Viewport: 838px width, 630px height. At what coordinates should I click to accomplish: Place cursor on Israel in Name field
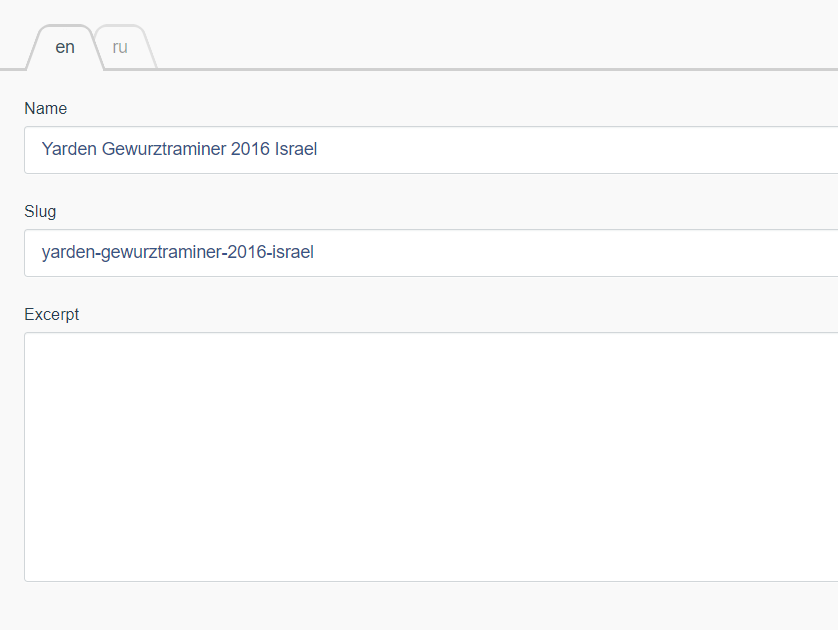(x=296, y=149)
